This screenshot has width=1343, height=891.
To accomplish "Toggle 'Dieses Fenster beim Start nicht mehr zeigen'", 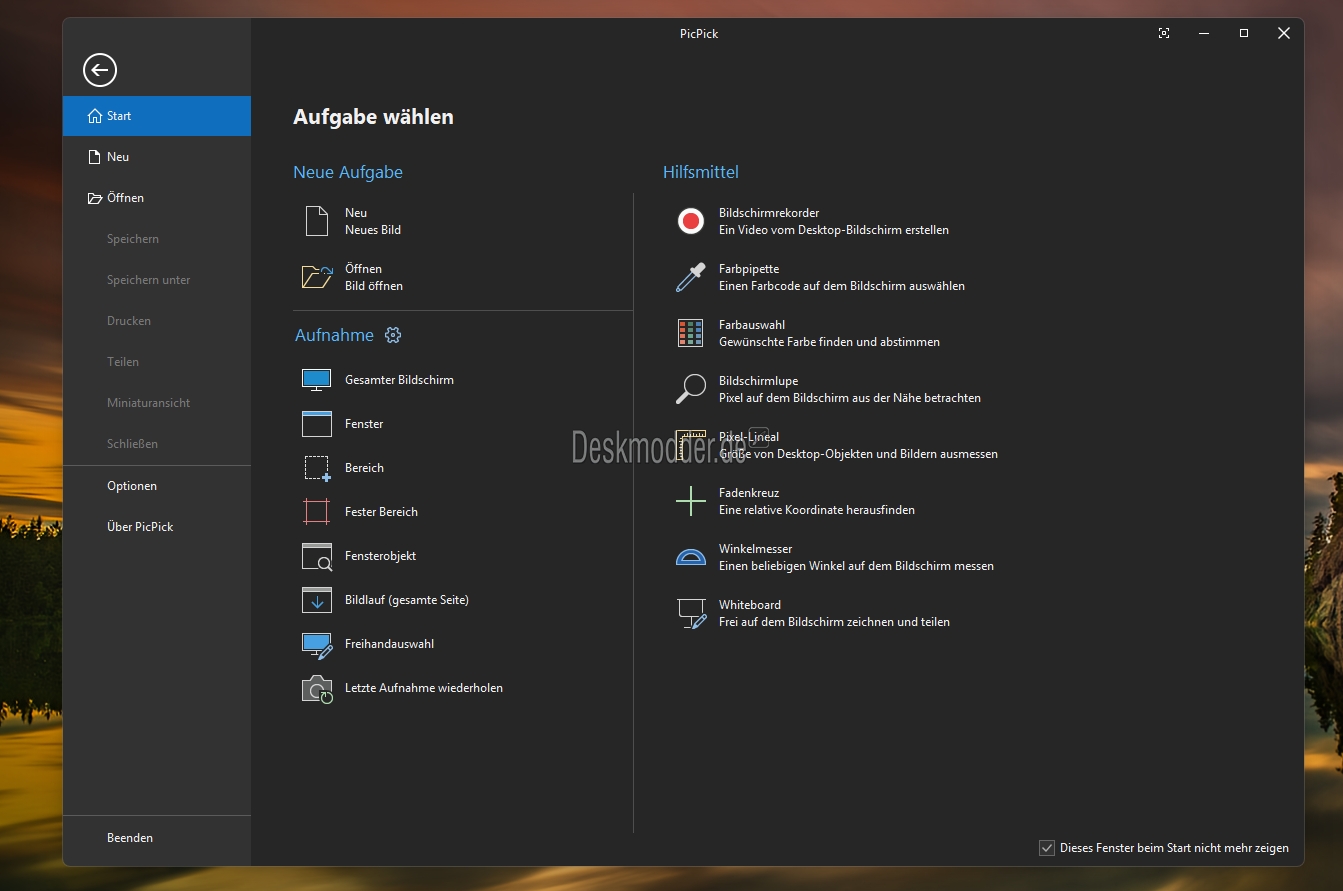I will click(1047, 848).
